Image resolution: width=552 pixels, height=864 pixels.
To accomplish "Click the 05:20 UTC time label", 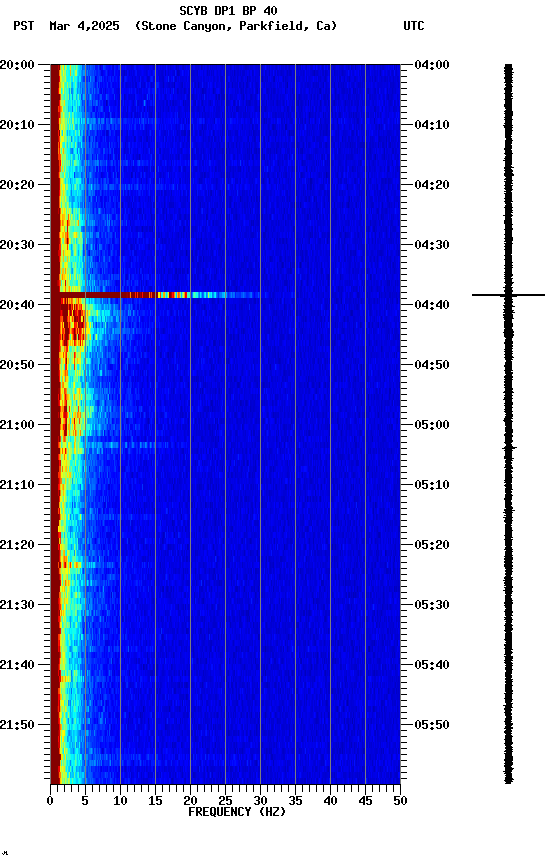I will 432,546.
